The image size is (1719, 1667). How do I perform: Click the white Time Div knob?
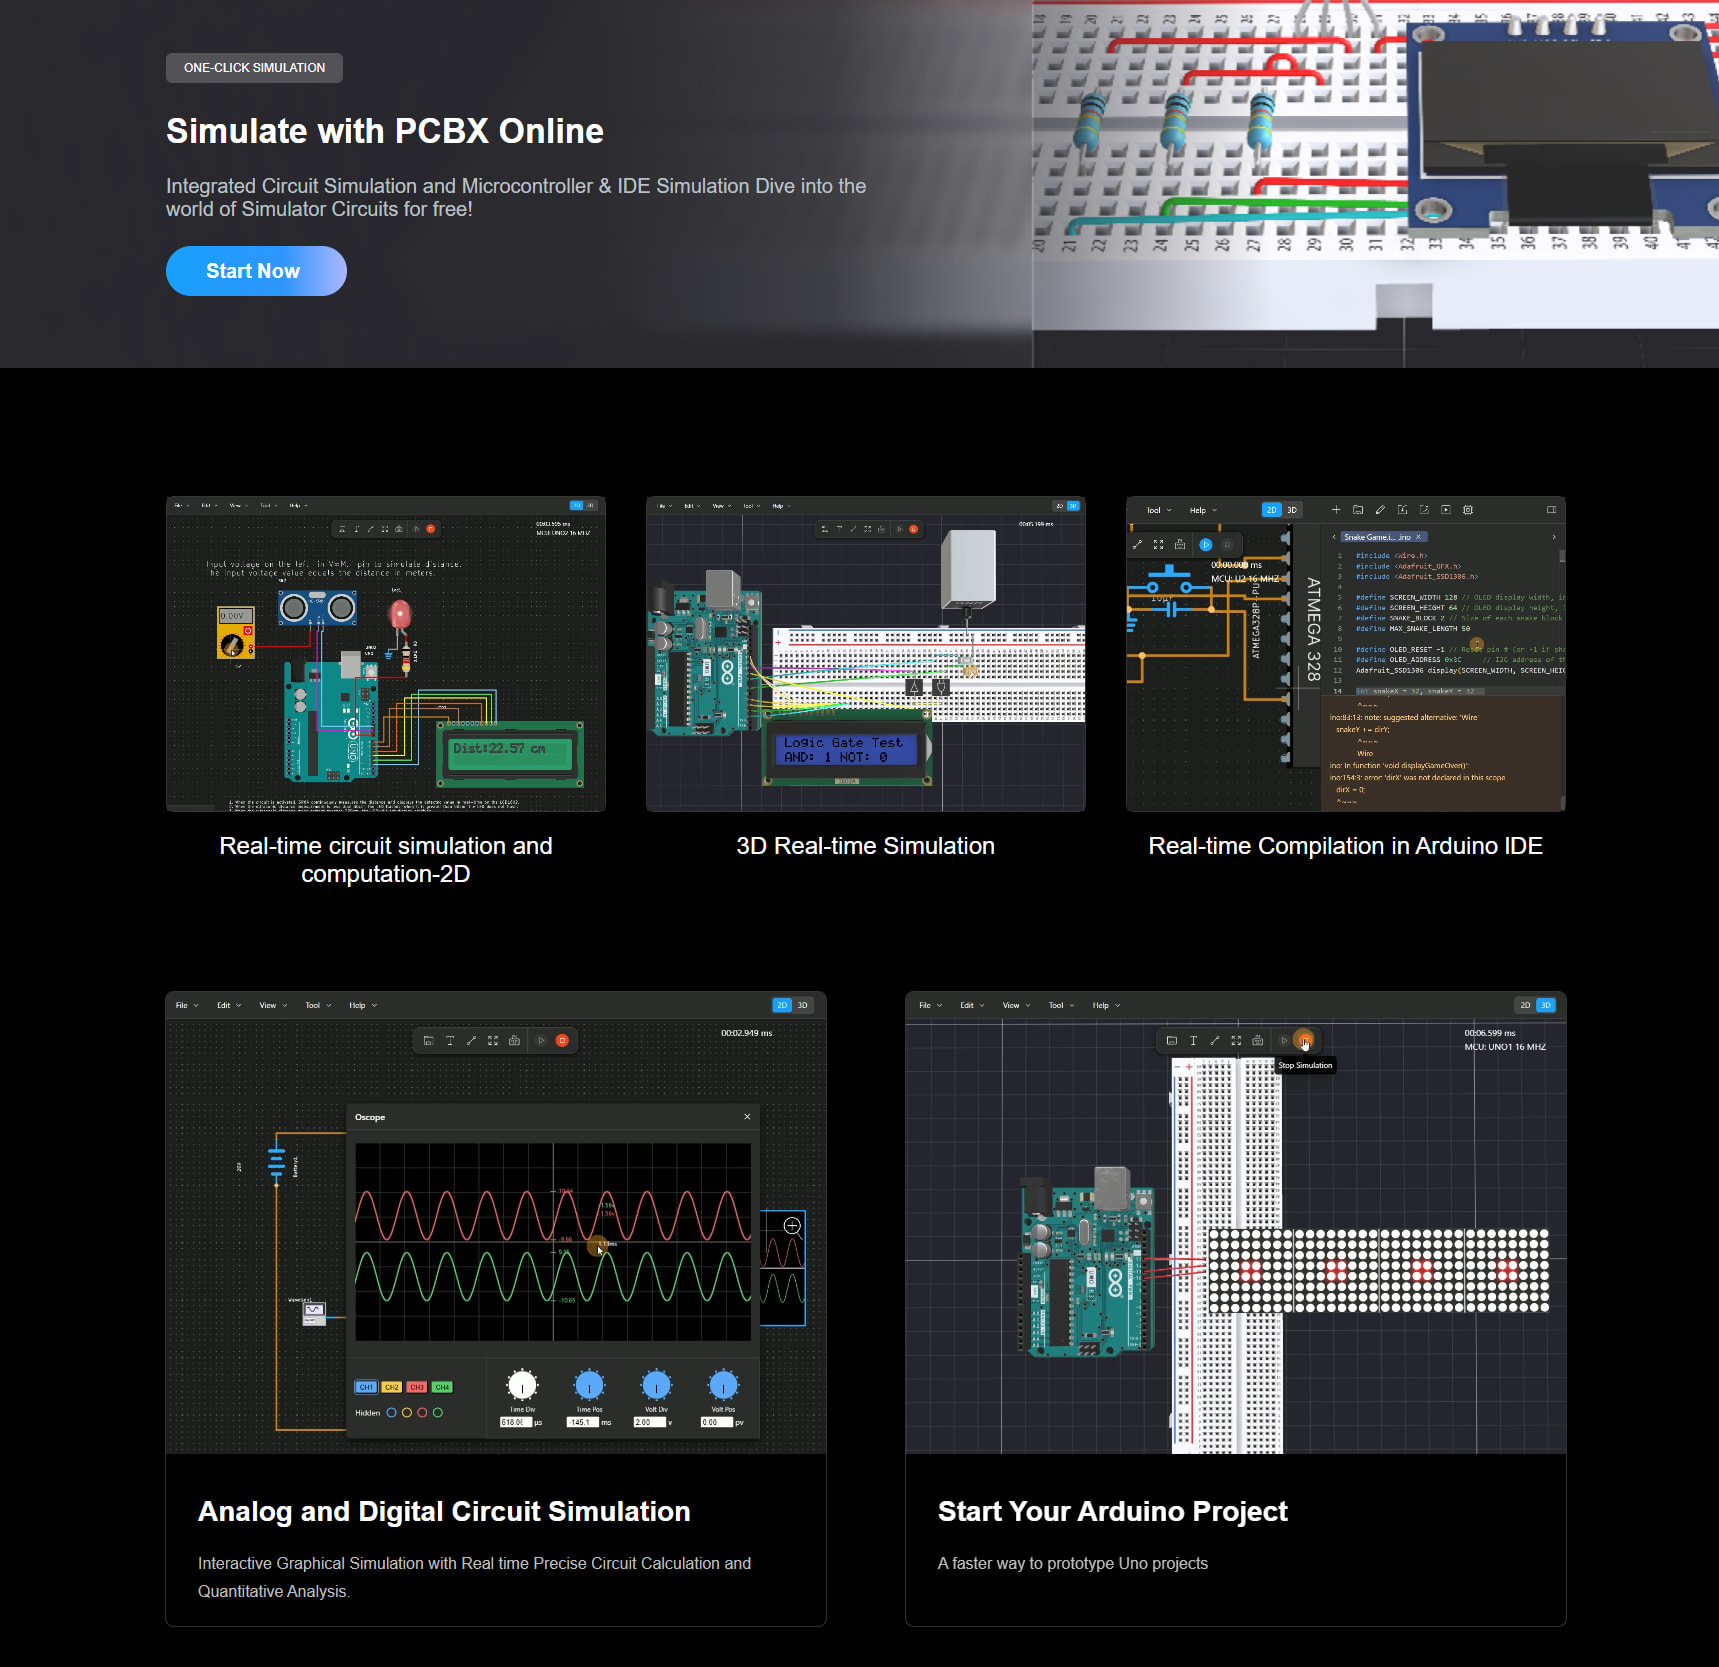522,1386
